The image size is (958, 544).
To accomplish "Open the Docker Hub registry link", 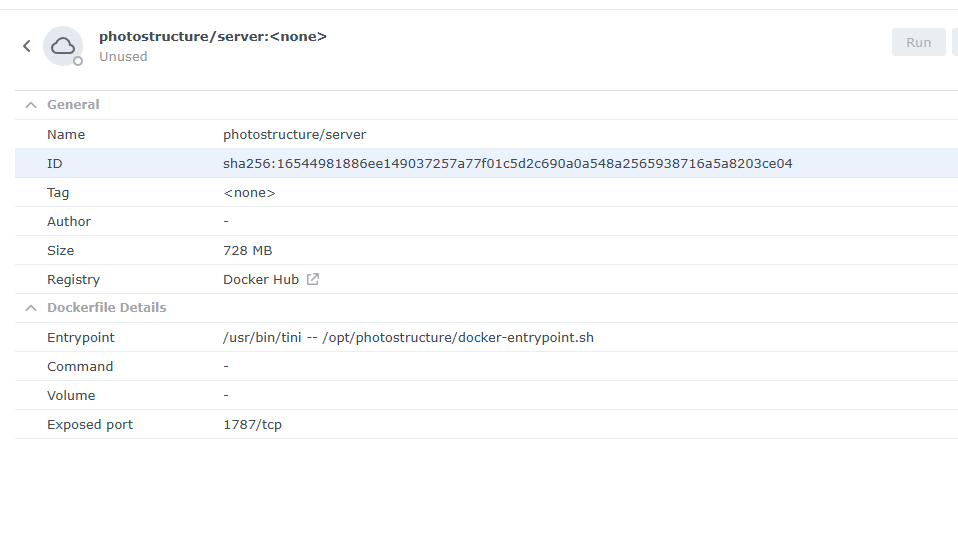I will pyautogui.click(x=260, y=280).
